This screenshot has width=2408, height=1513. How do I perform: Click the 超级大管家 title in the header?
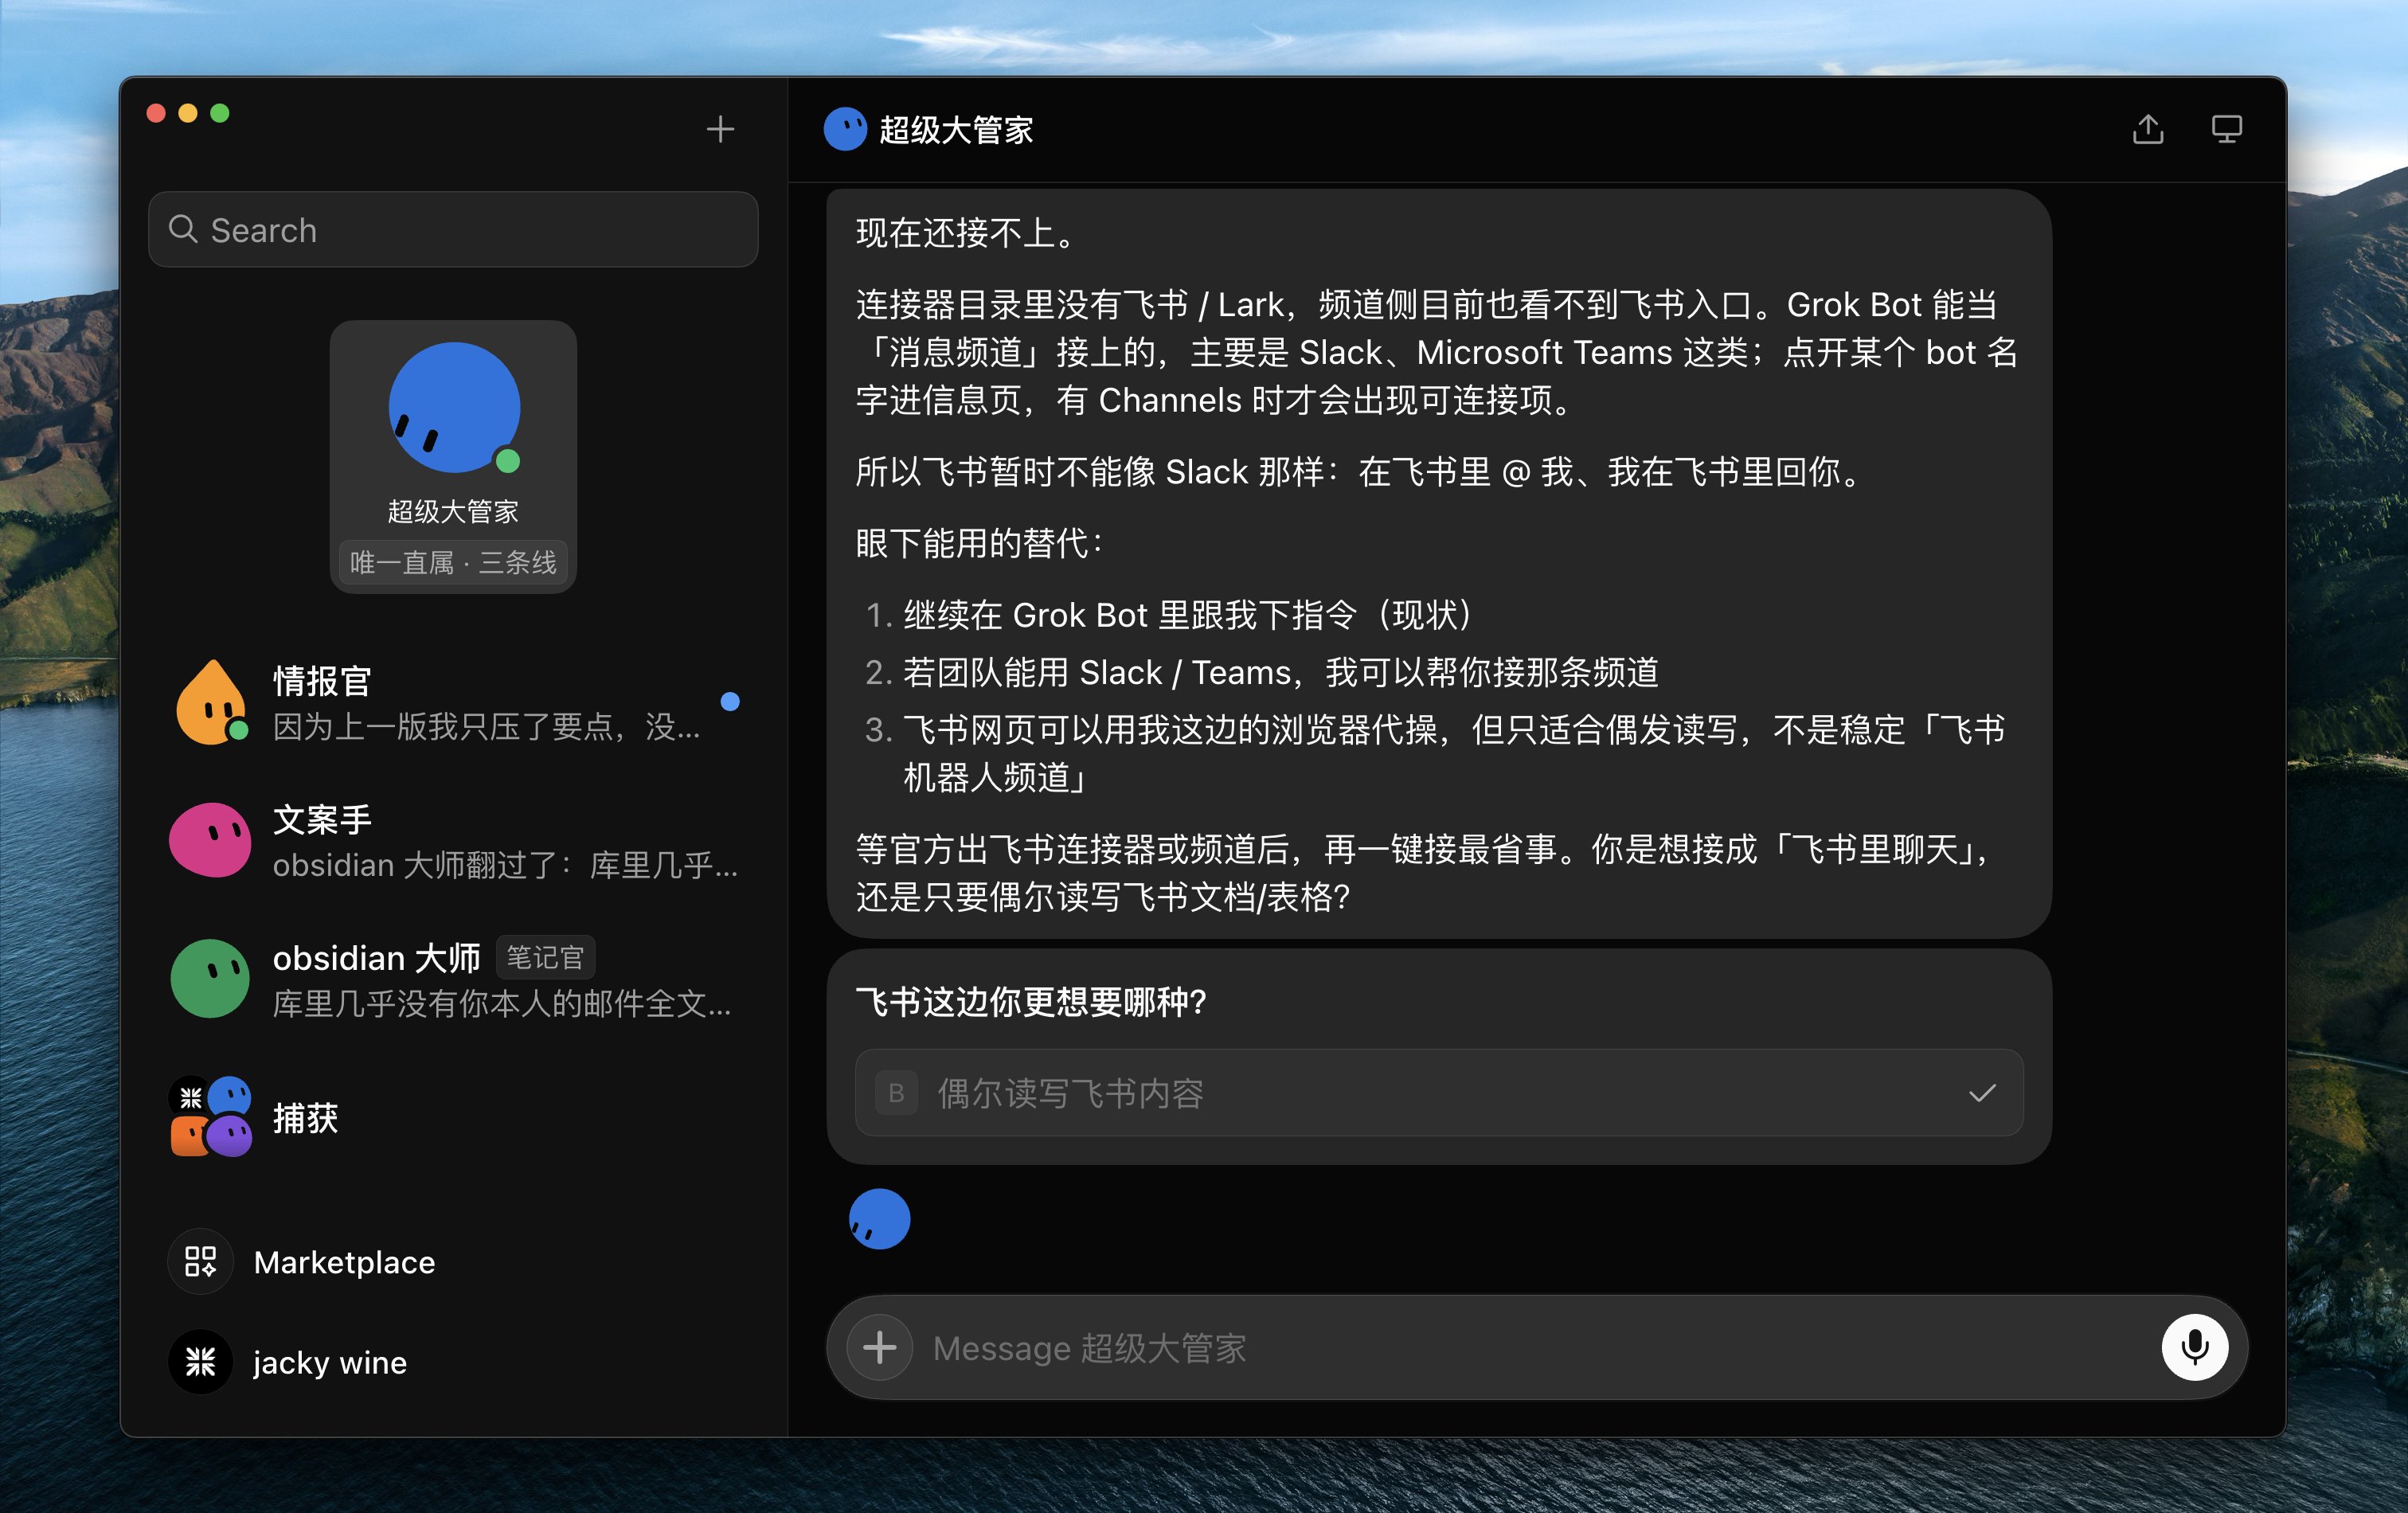pyautogui.click(x=956, y=130)
